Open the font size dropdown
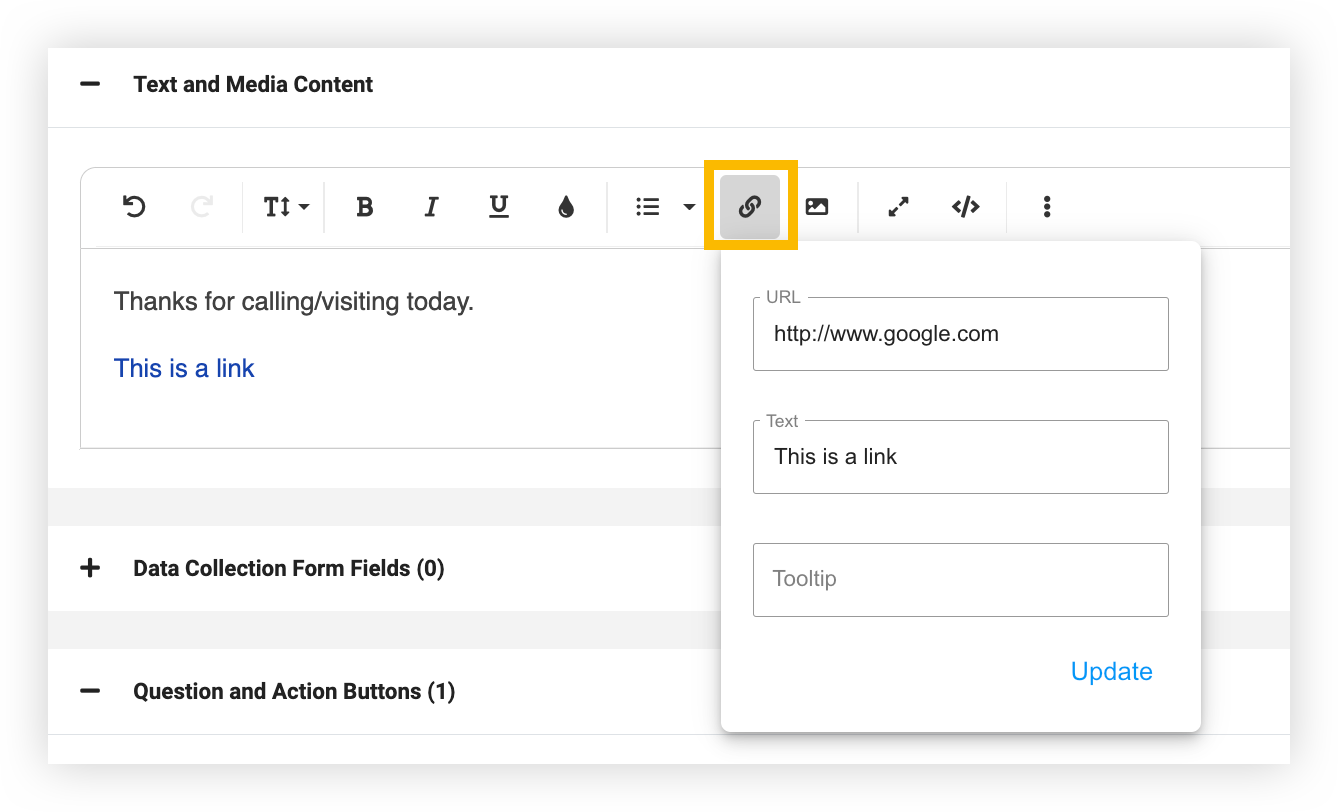The height and width of the screenshot is (812, 1338). pyautogui.click(x=285, y=207)
